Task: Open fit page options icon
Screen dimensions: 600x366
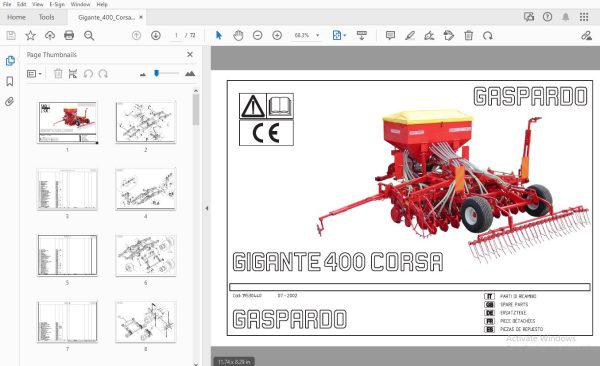Action: (339, 36)
